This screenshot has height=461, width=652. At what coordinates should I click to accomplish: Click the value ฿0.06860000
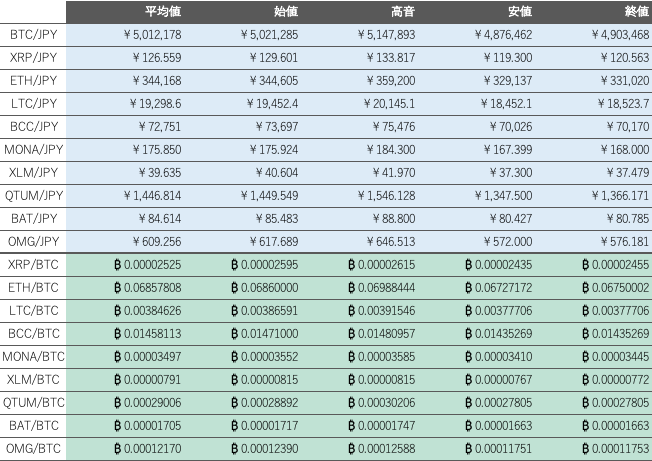264,287
